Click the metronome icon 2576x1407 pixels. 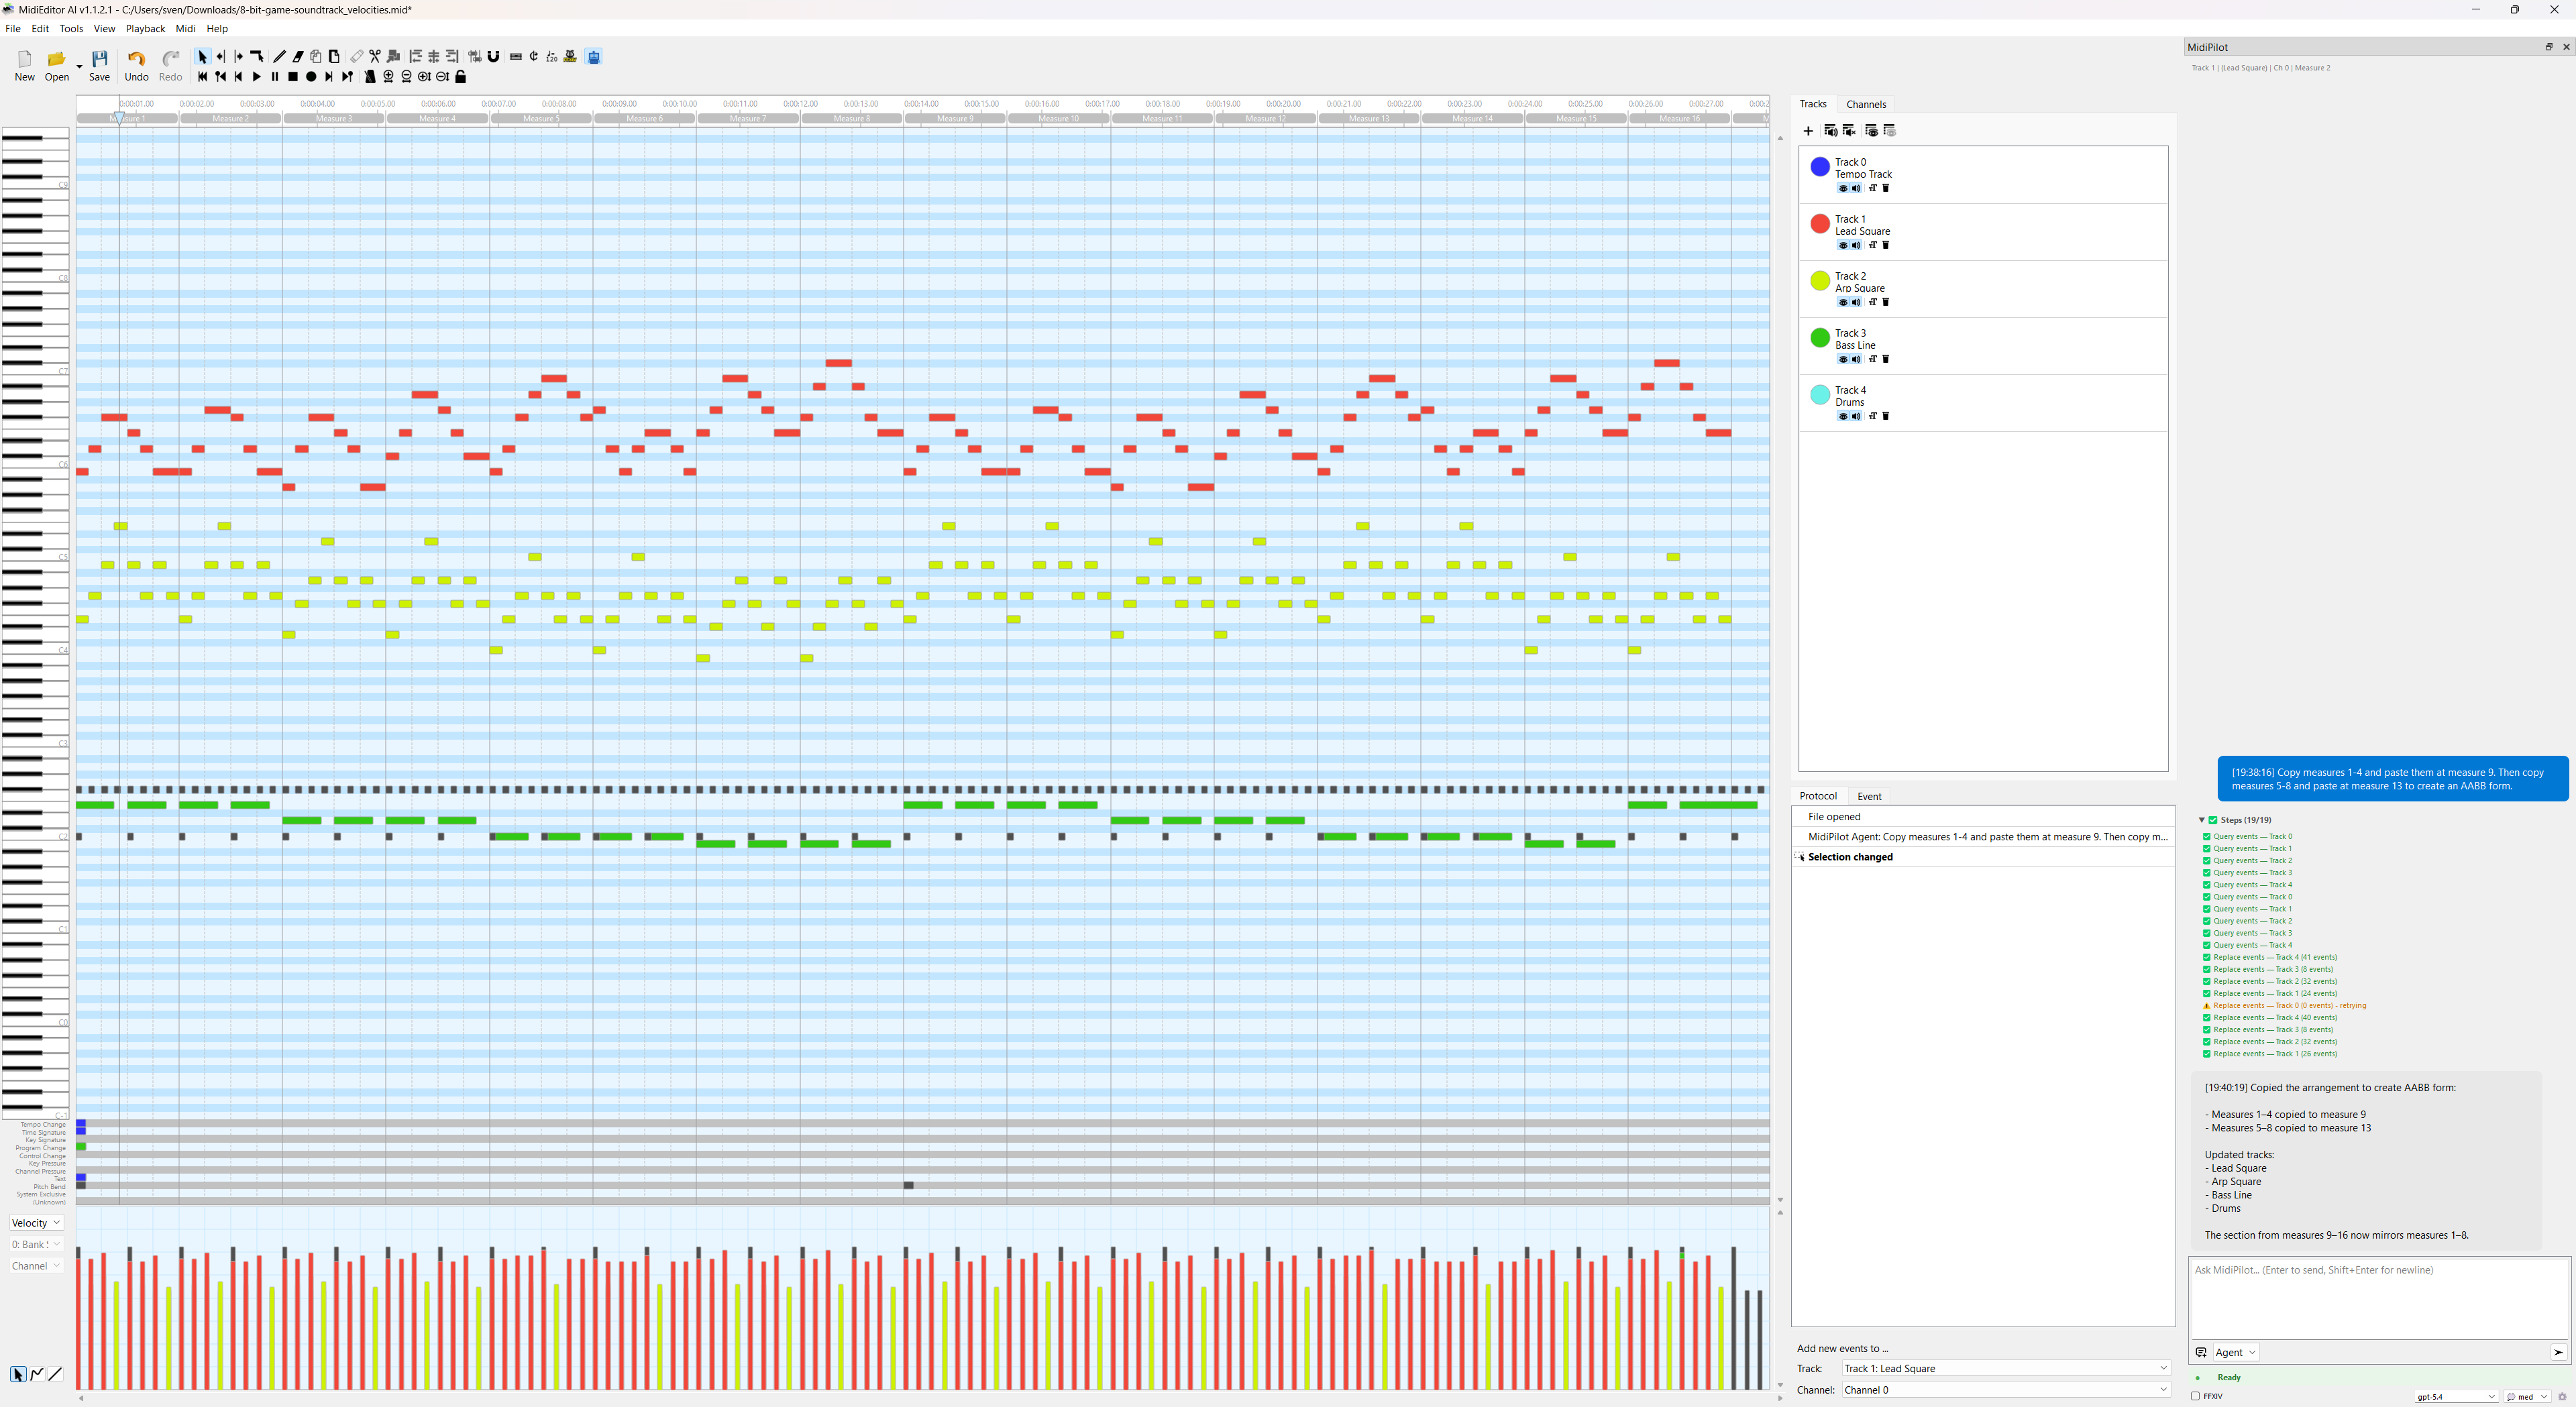[x=370, y=77]
